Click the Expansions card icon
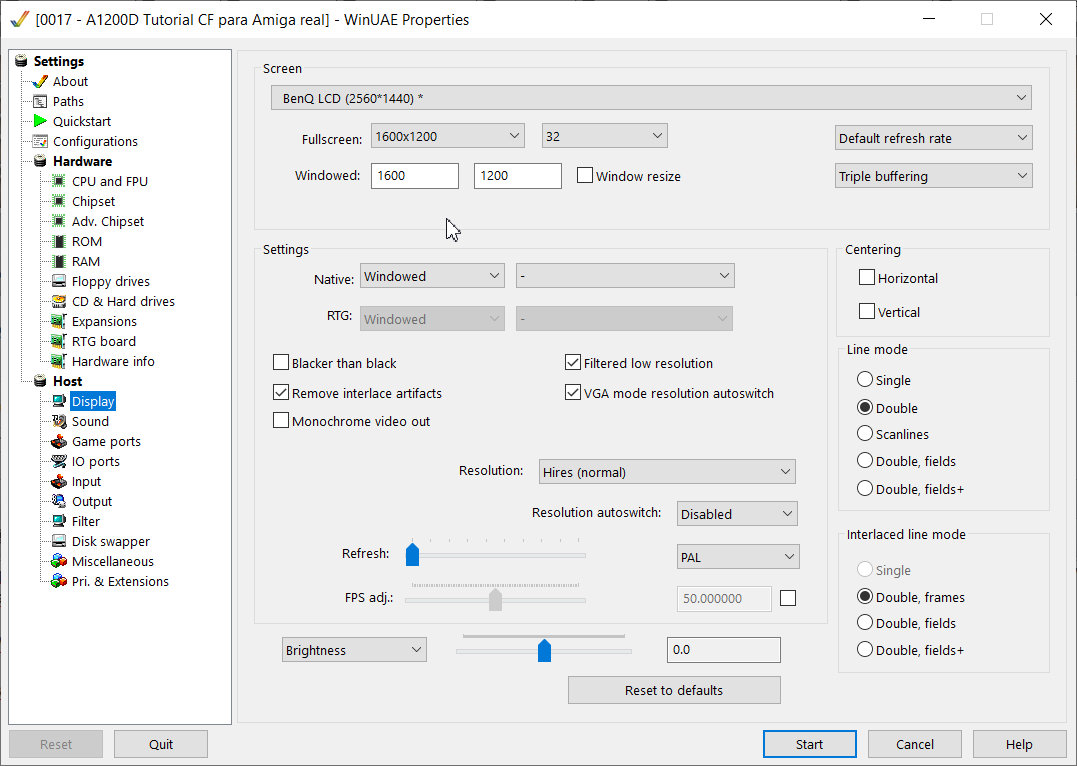The image size is (1077, 766). coord(59,321)
